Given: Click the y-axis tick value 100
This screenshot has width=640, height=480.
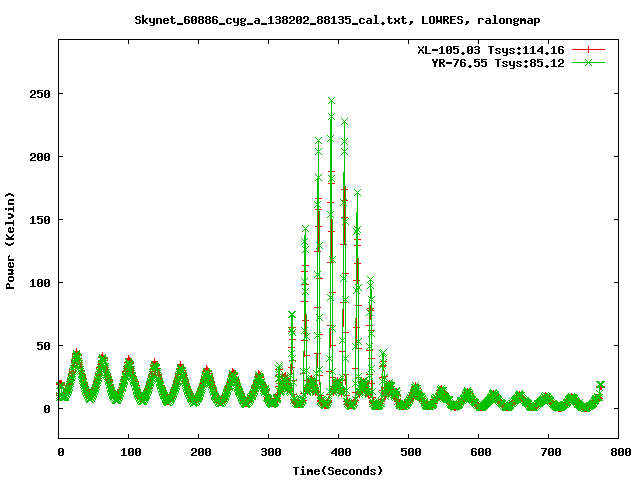Looking at the screenshot, I should click(x=40, y=283).
